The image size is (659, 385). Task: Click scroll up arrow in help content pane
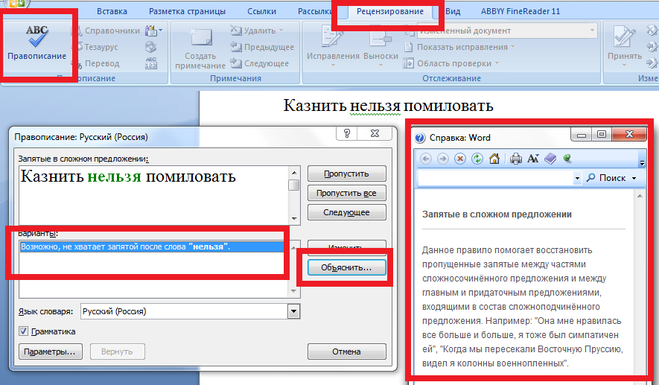640,196
